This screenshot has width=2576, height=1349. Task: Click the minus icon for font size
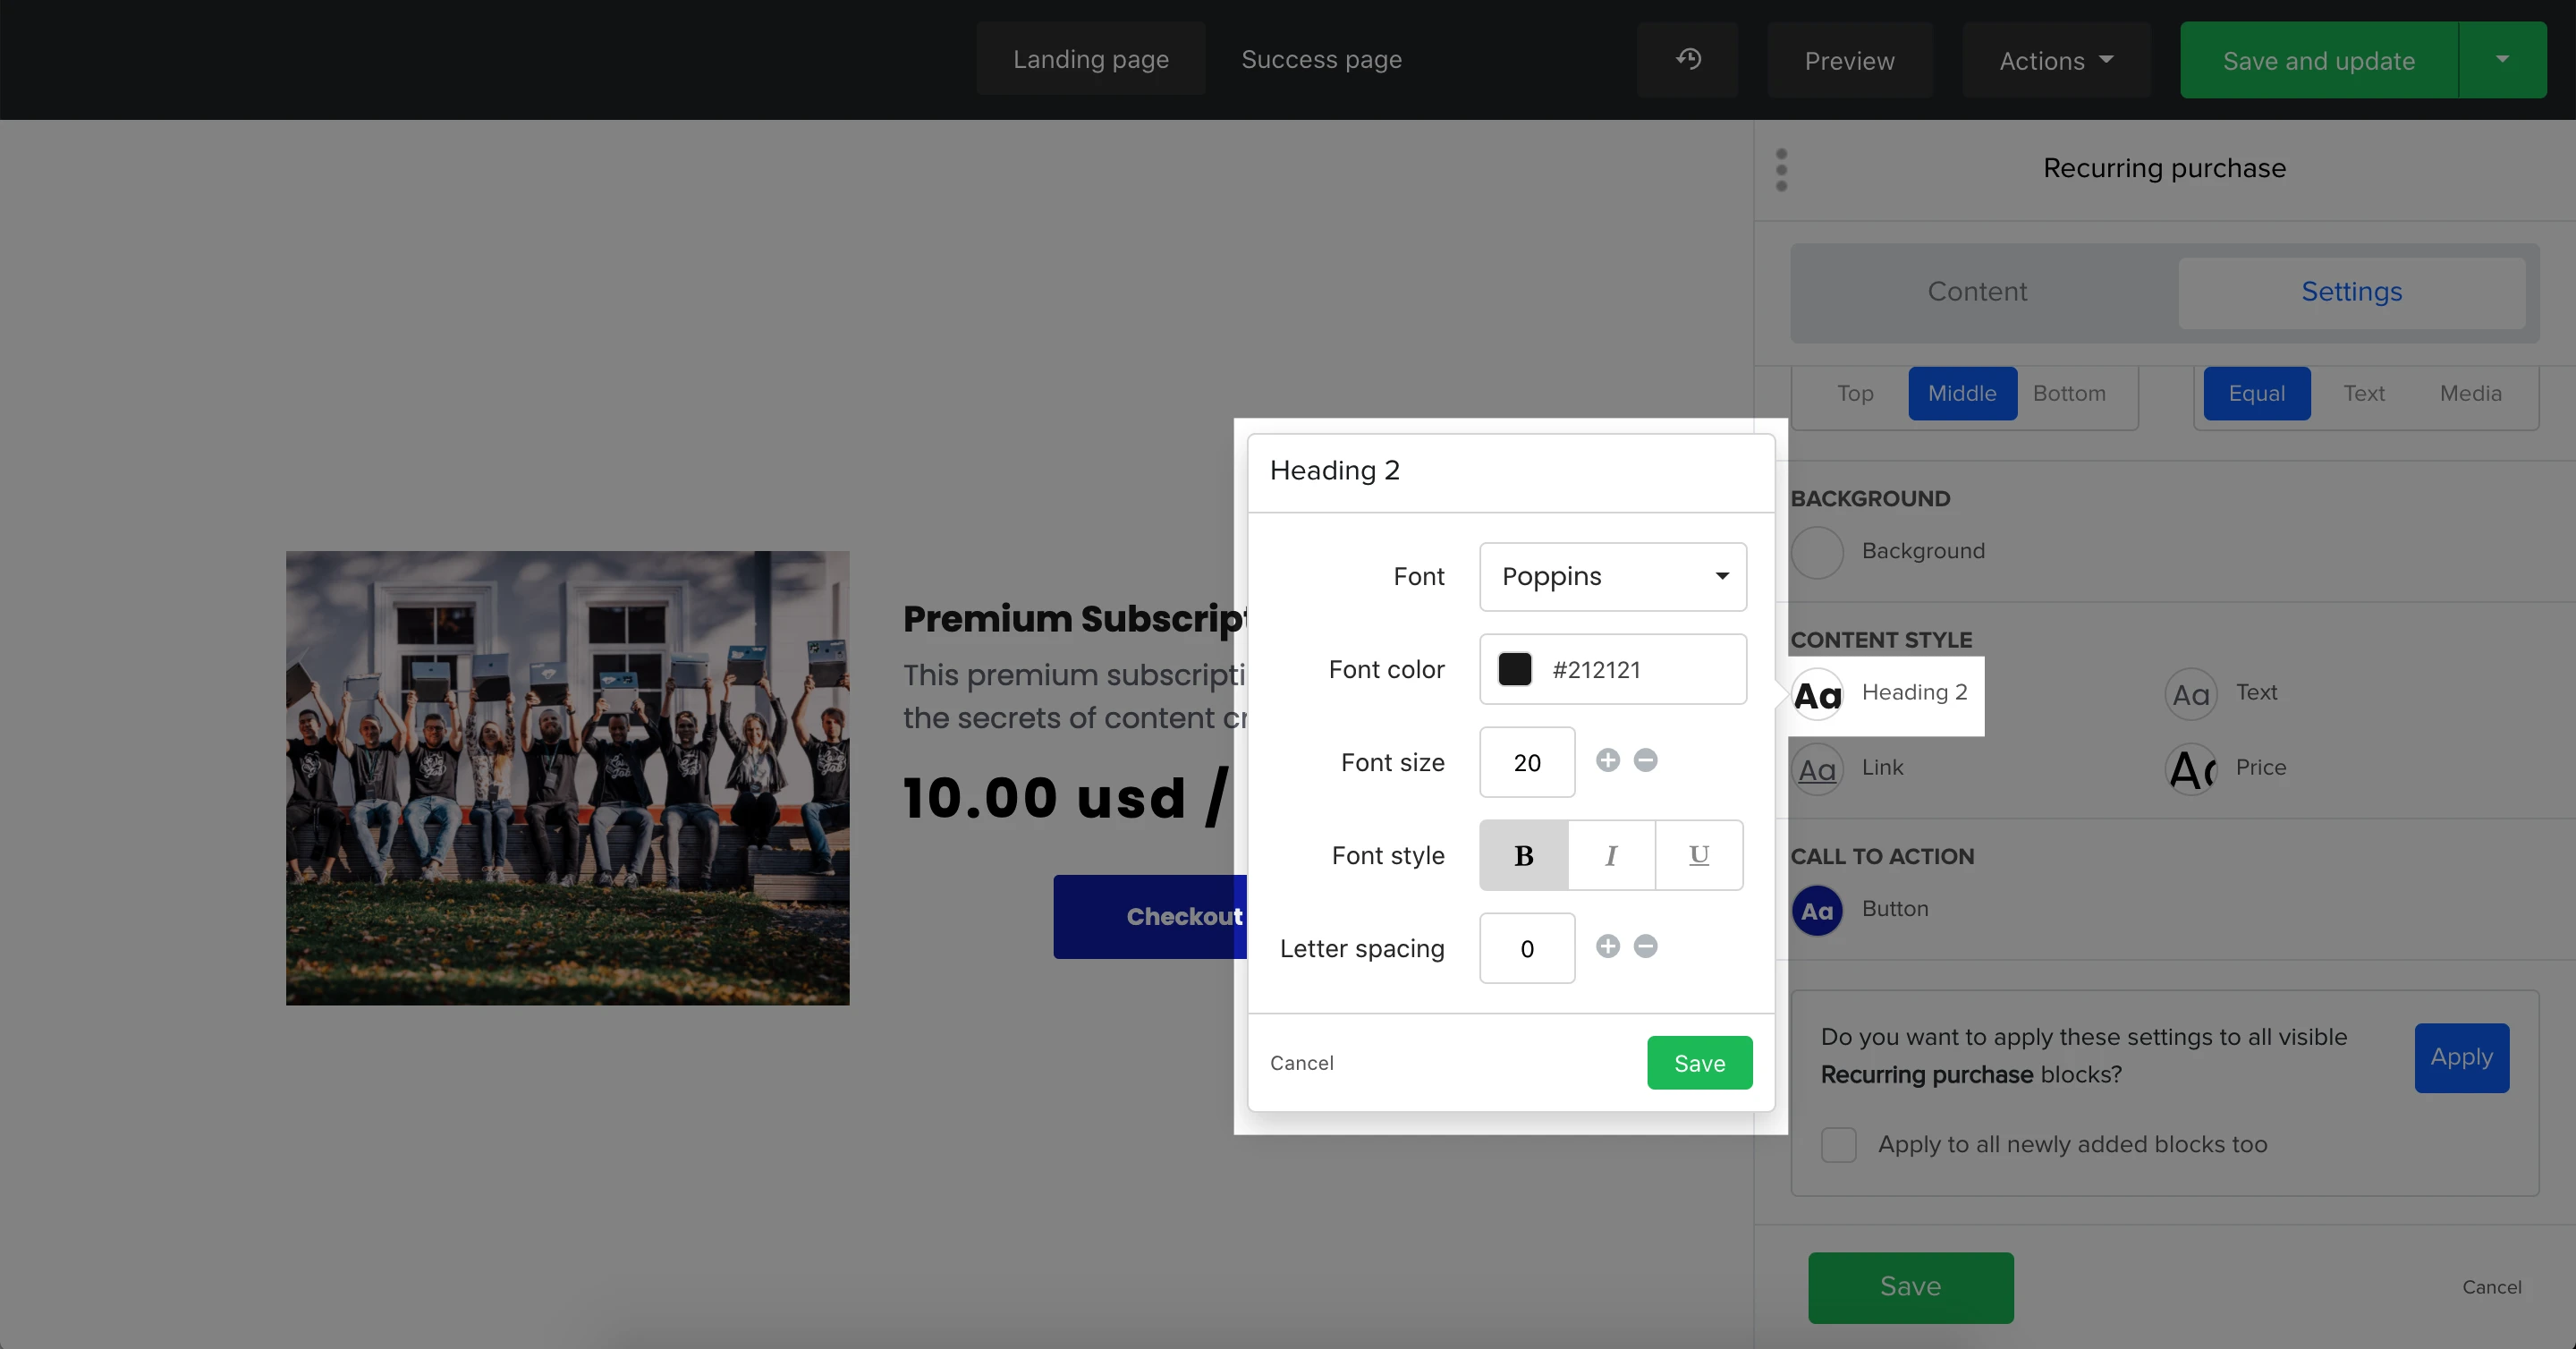coord(1645,760)
